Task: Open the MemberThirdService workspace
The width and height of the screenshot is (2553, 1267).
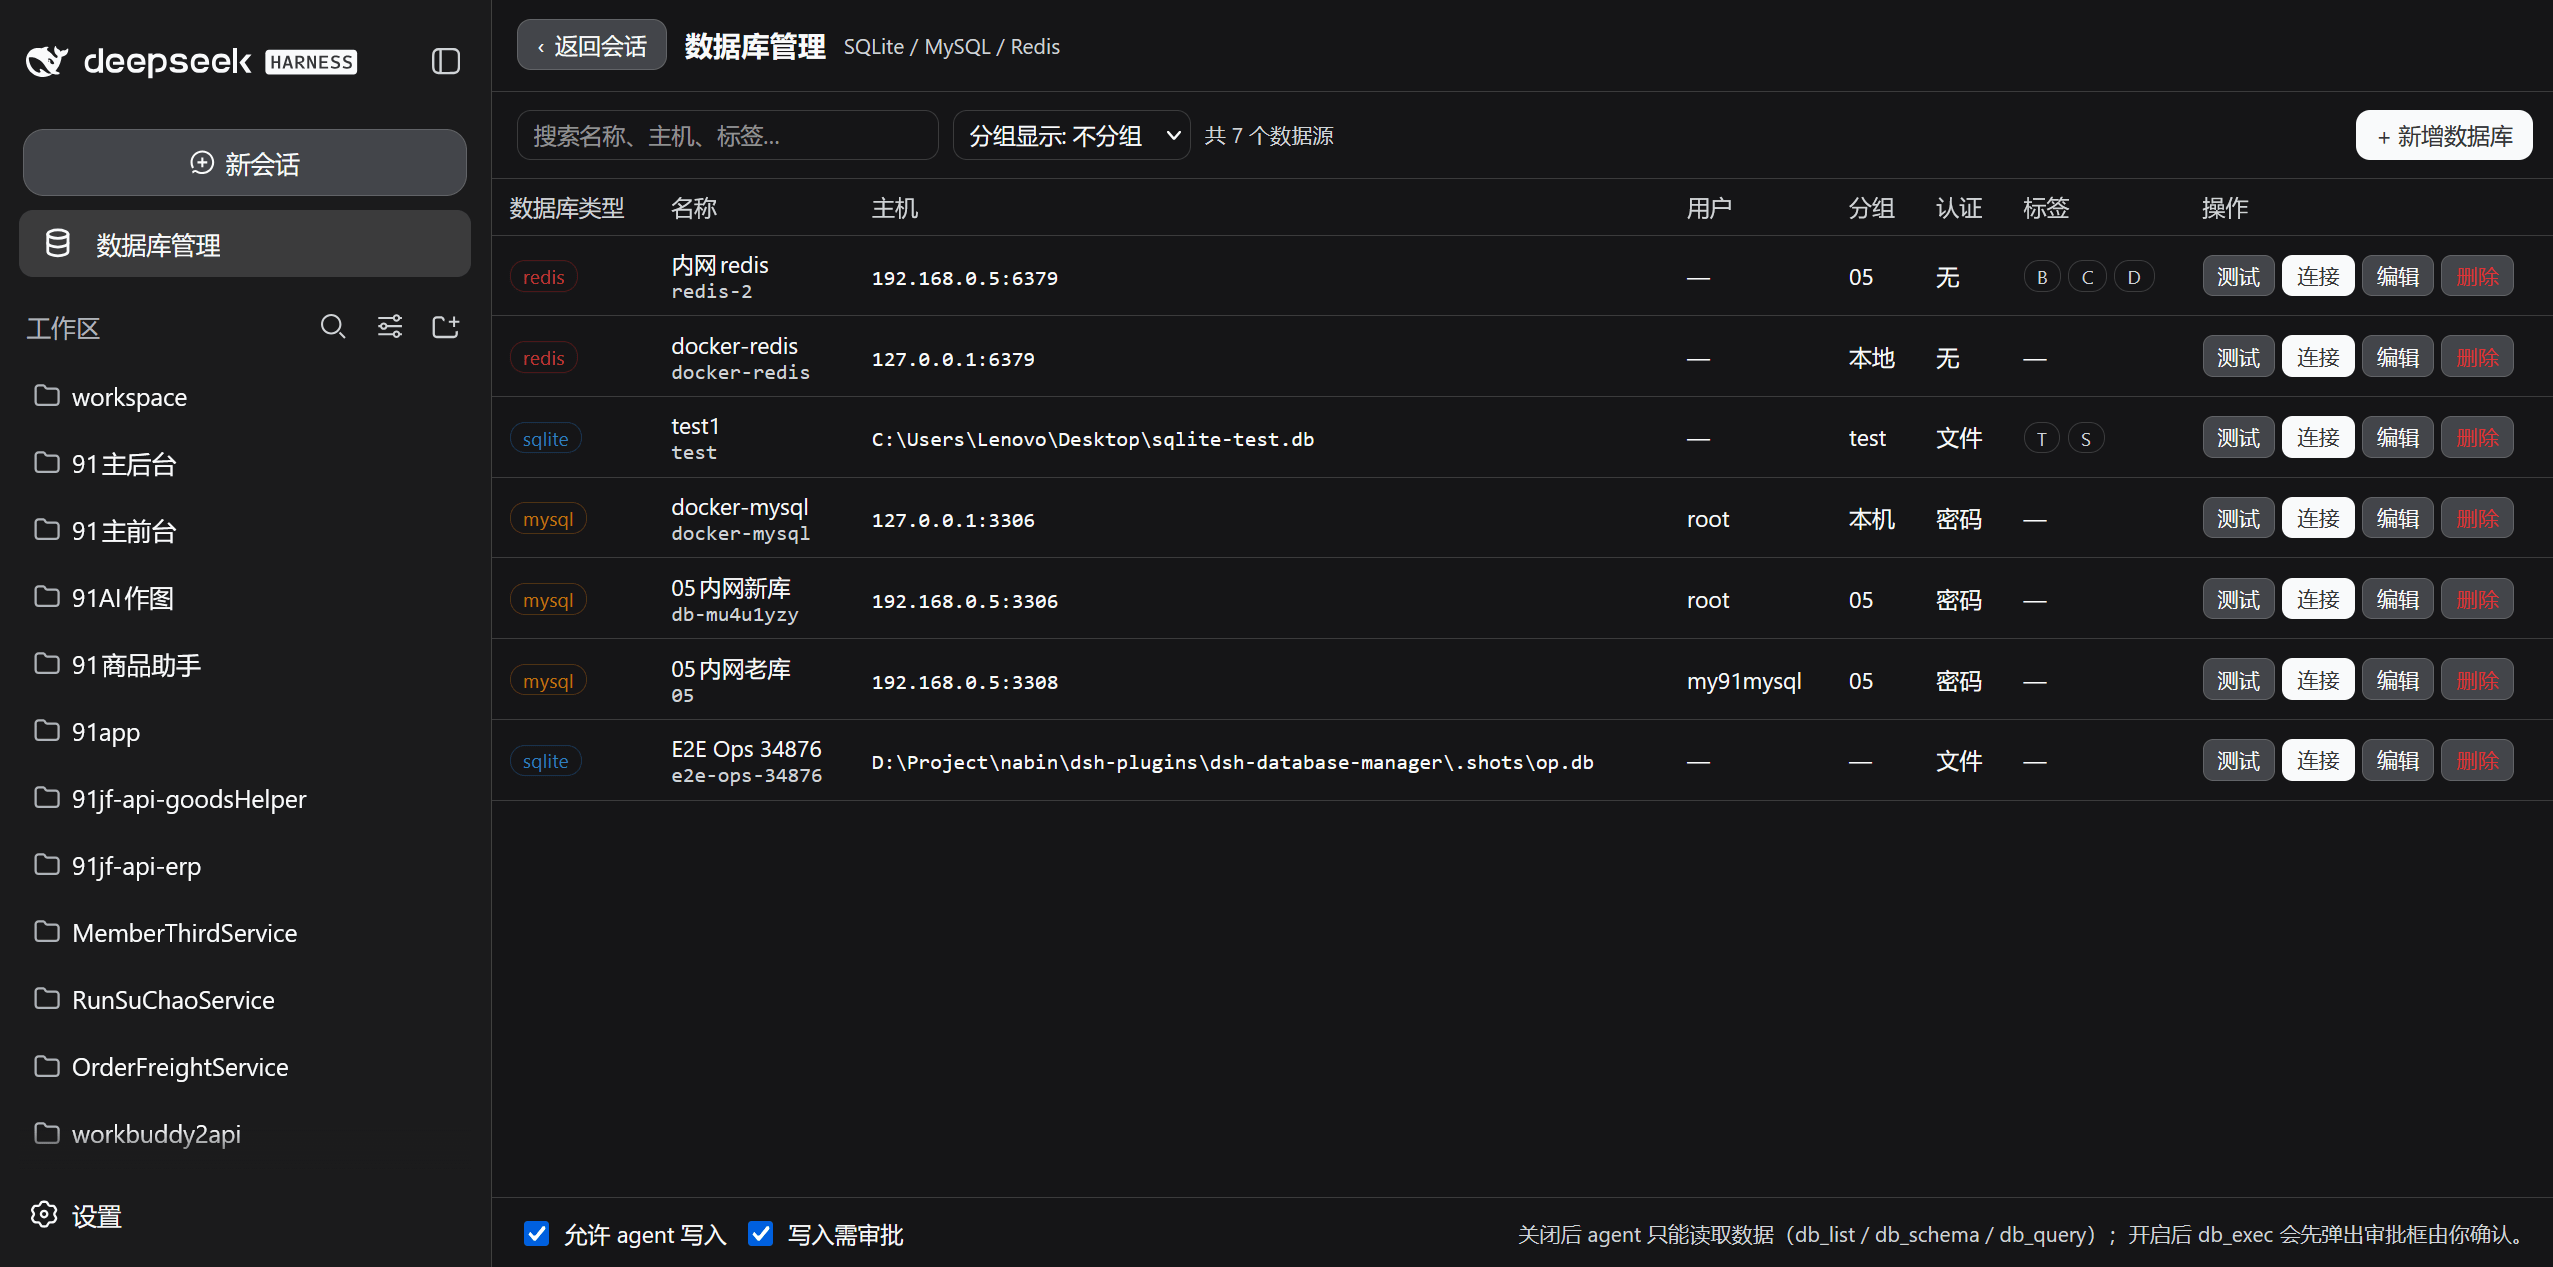Action: 245,932
